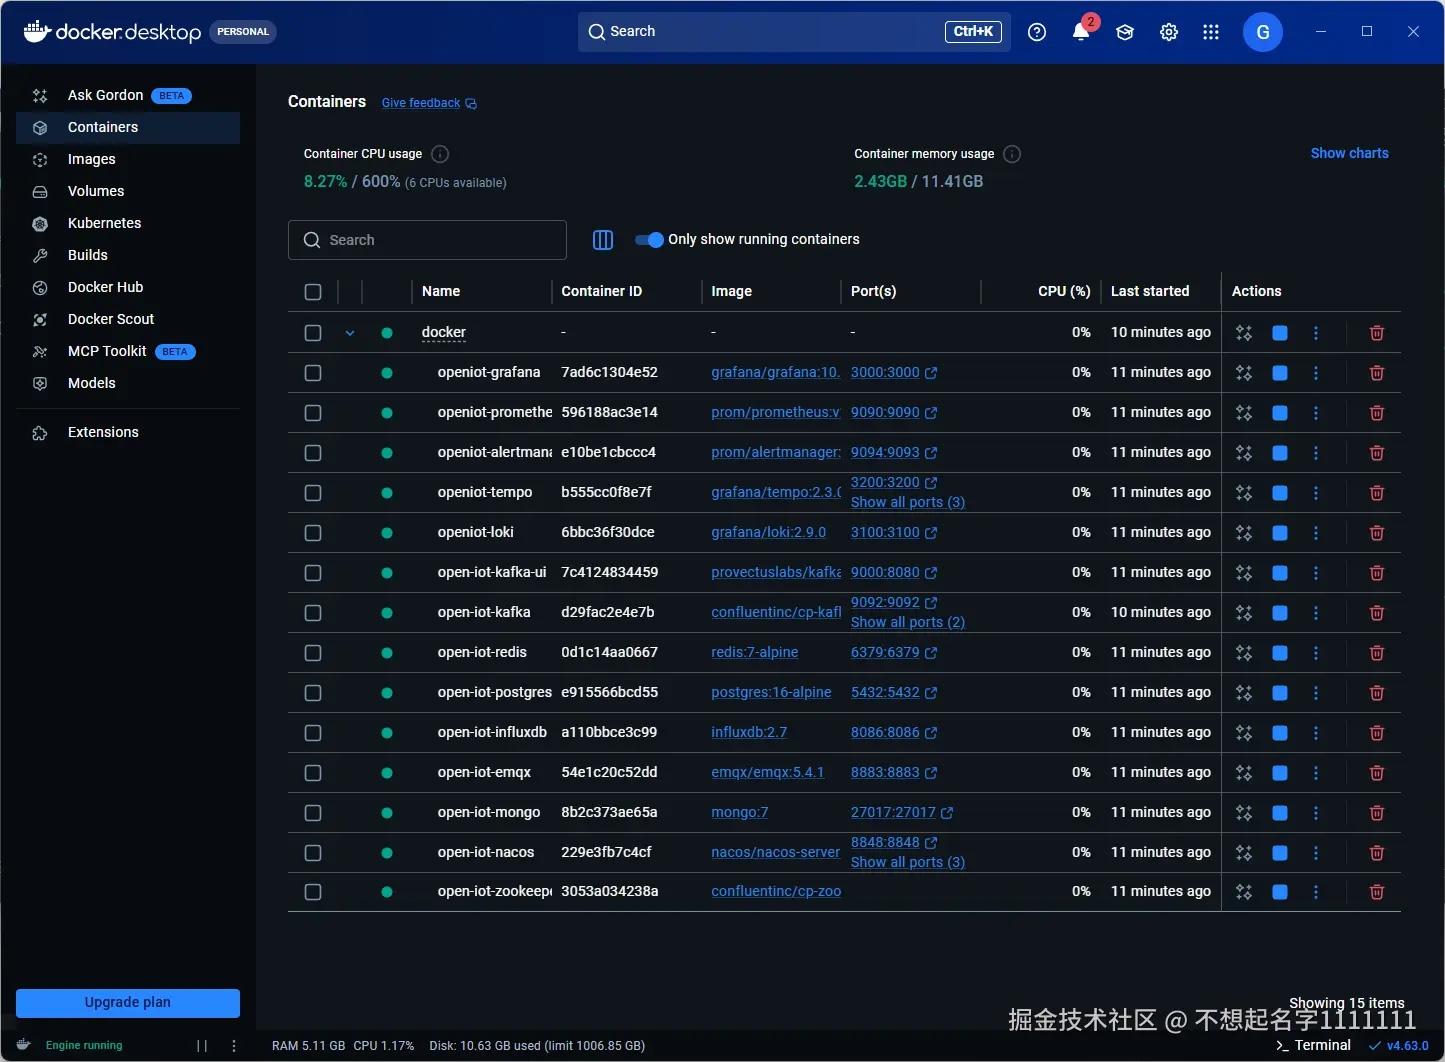The image size is (1445, 1062).
Task: Click Show charts link
Action: 1350,154
